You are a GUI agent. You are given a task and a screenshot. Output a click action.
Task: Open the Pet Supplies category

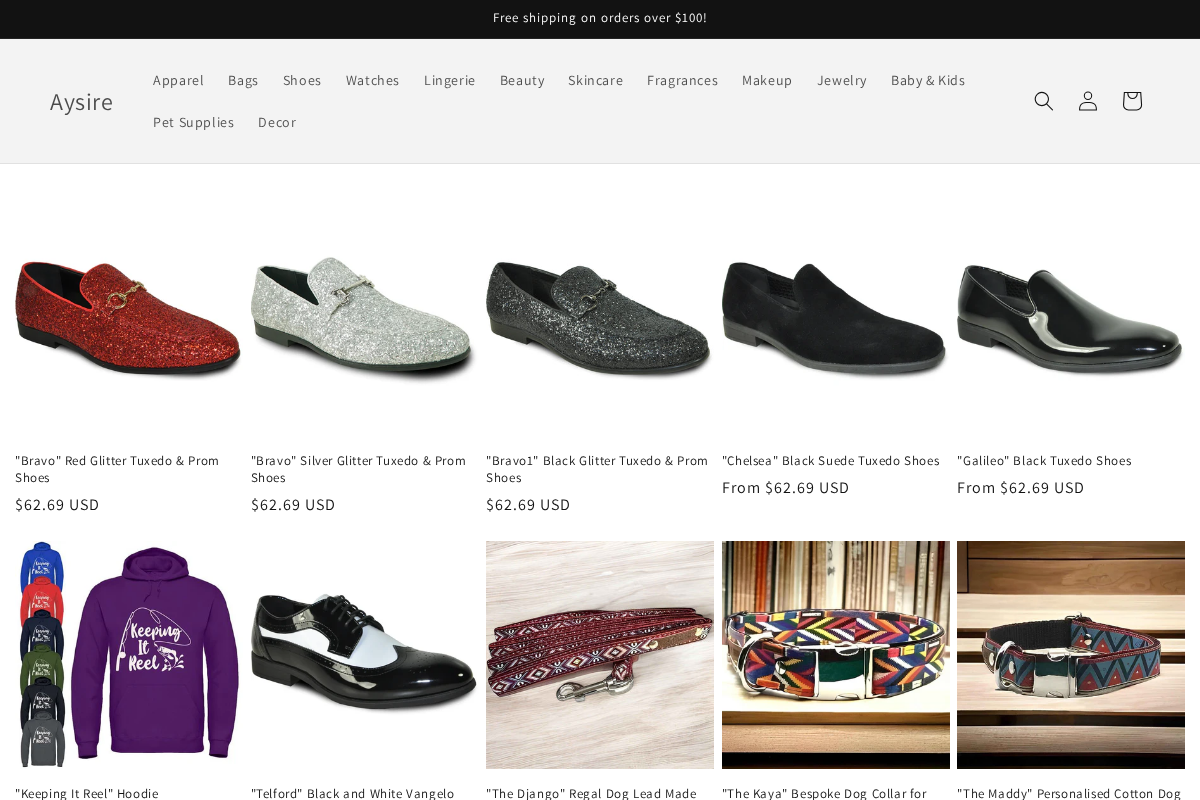(193, 122)
